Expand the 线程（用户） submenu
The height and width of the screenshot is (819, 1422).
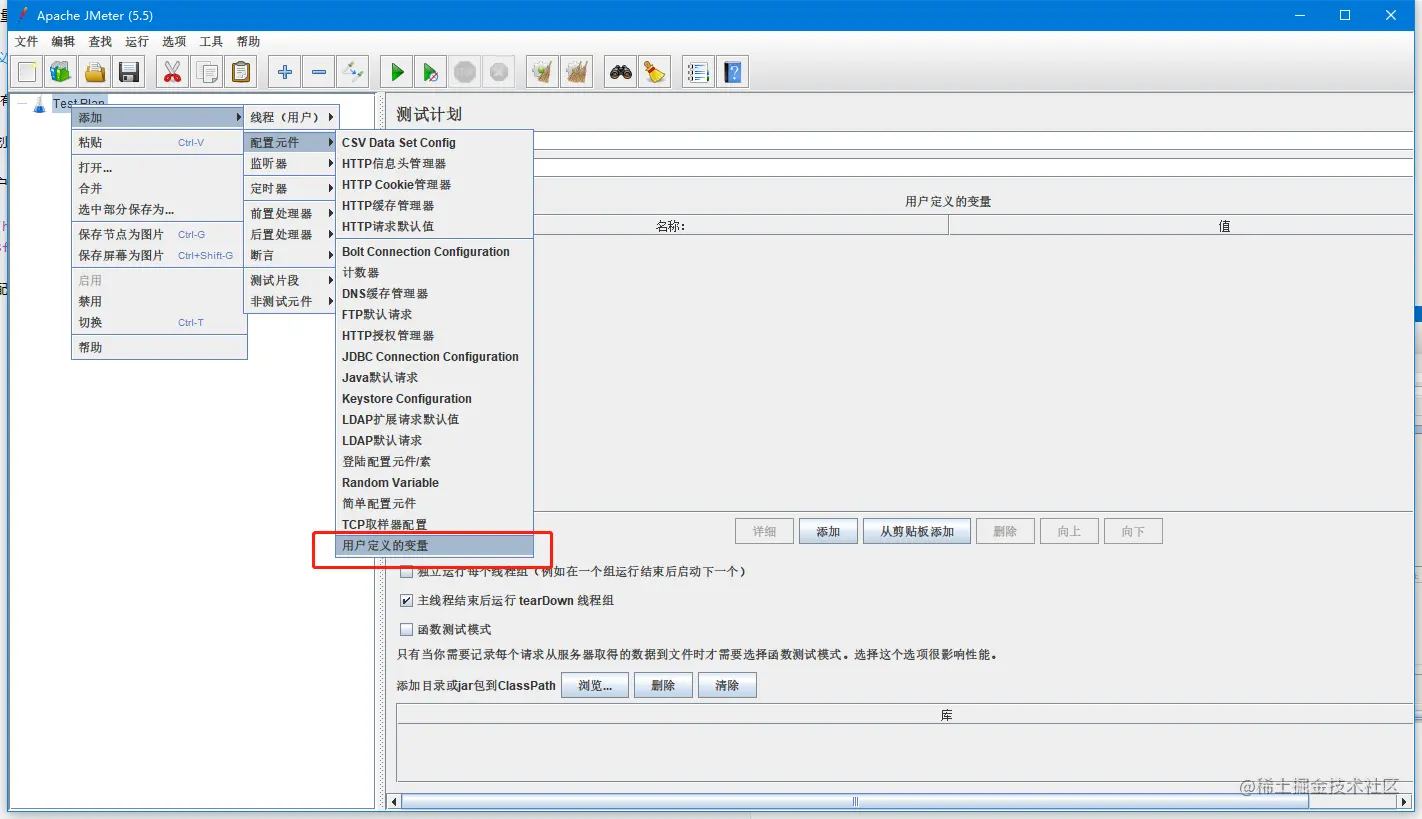[292, 117]
